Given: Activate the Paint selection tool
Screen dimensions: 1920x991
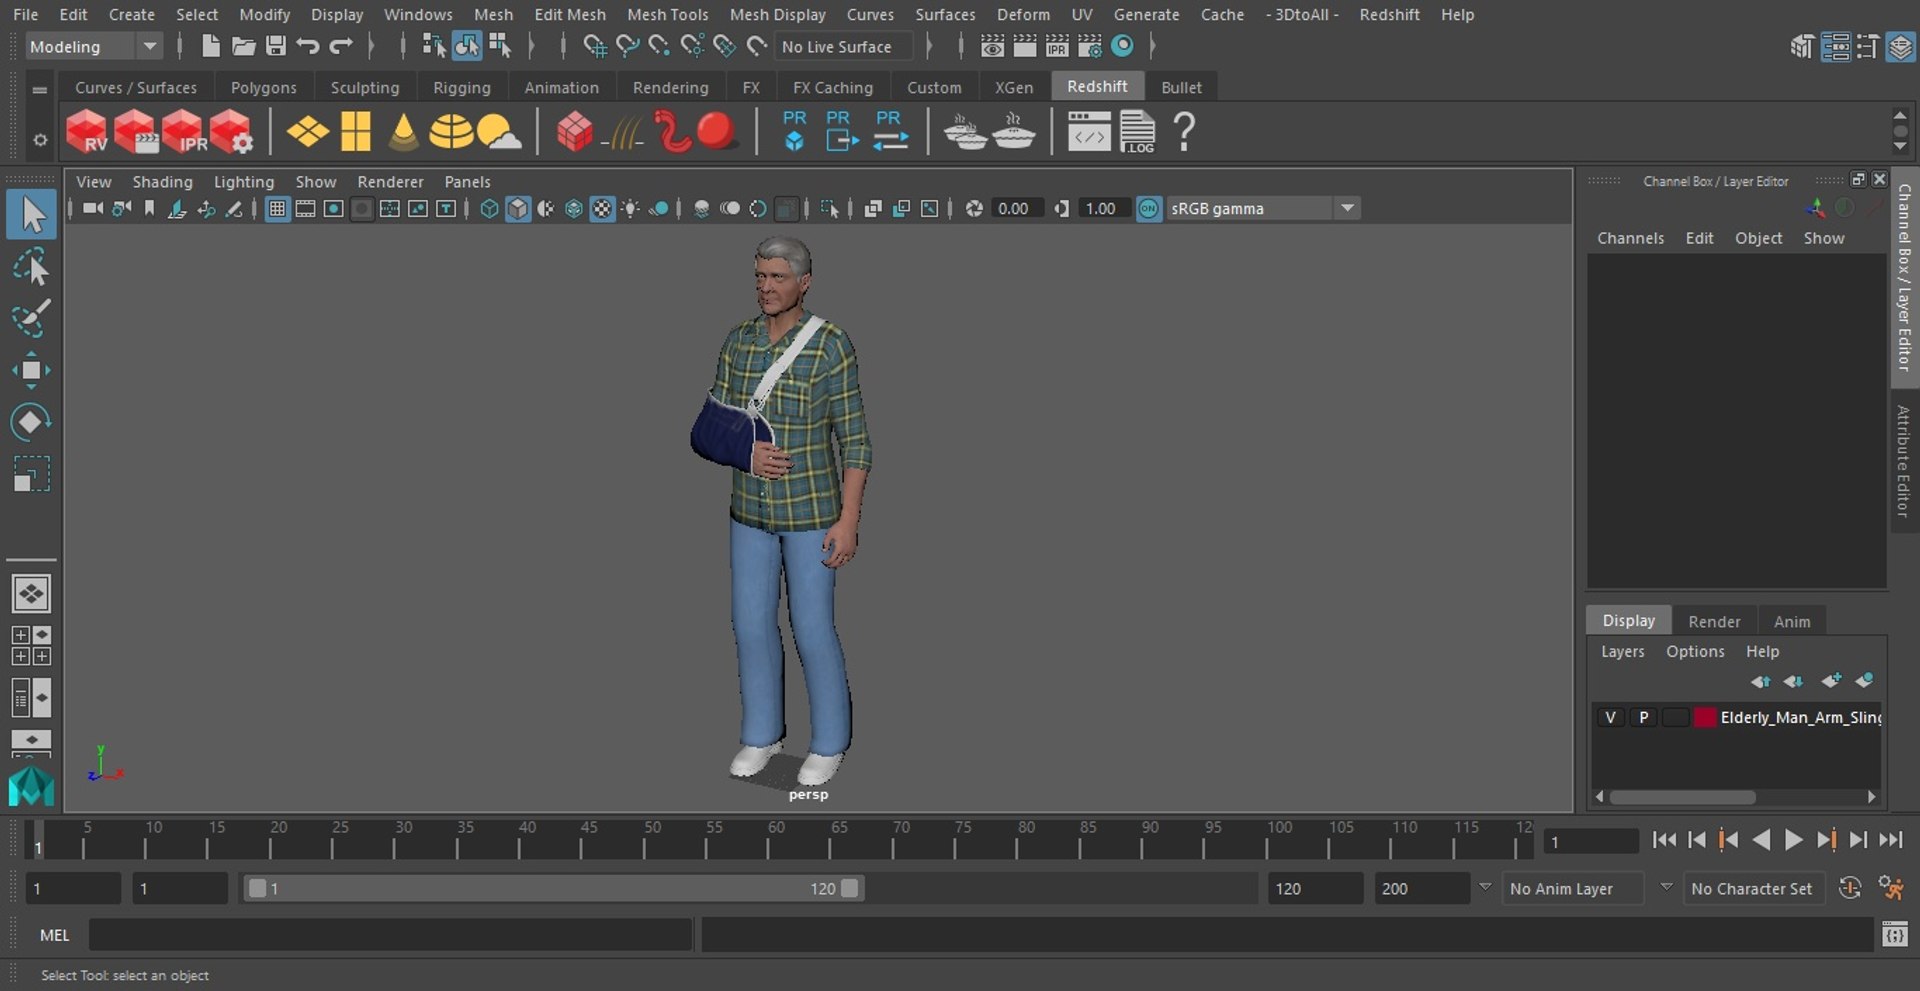Looking at the screenshot, I should click(31, 319).
